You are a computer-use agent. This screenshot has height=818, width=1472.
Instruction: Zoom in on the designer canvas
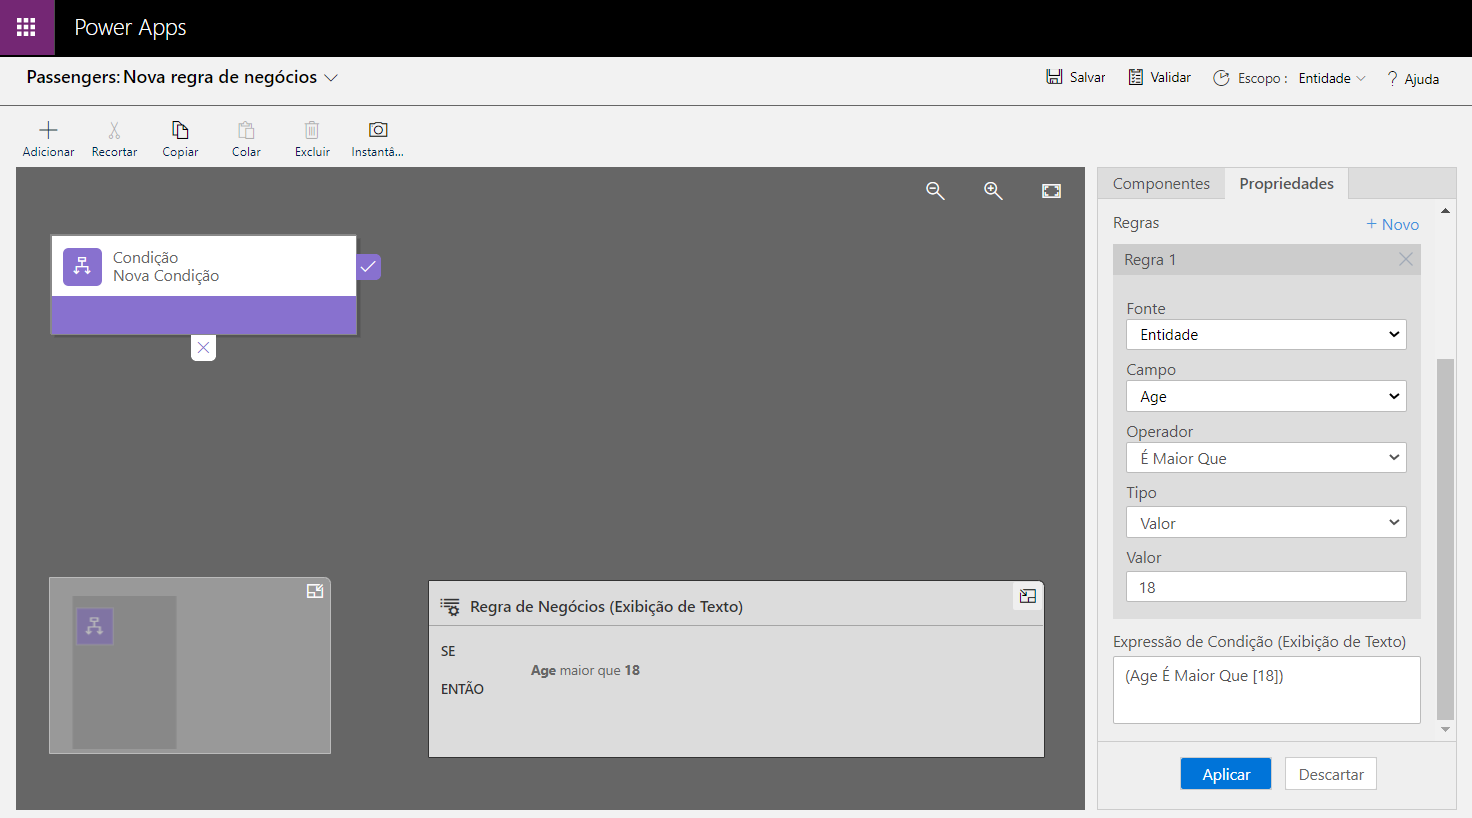point(993,190)
